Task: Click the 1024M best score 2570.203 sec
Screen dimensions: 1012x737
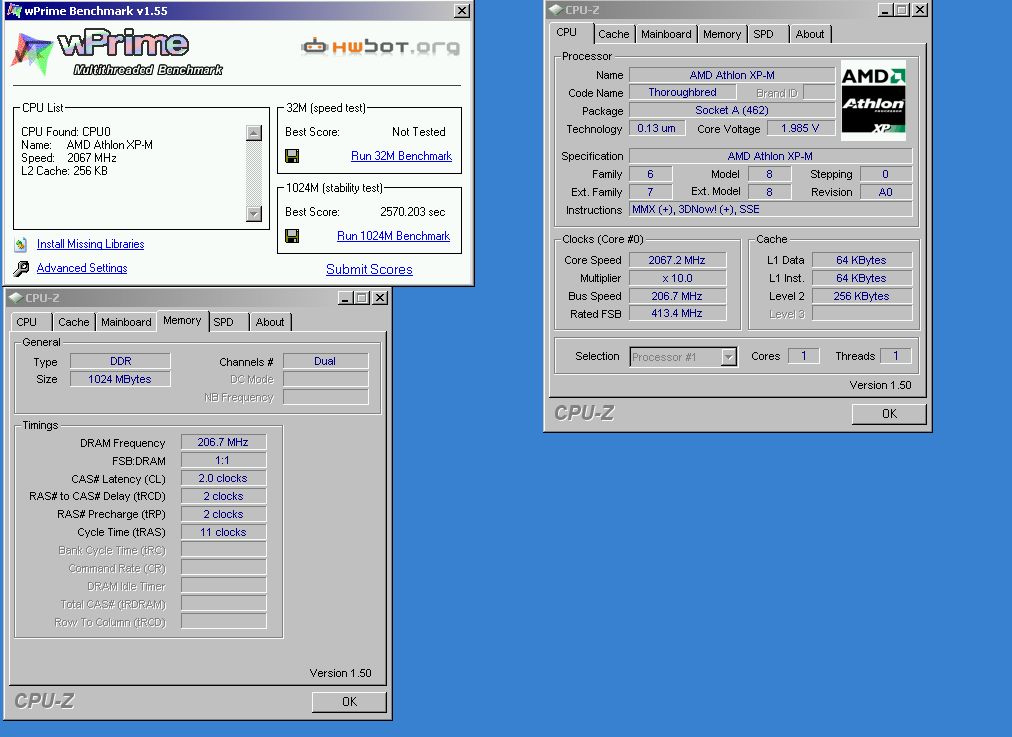Action: pos(412,212)
